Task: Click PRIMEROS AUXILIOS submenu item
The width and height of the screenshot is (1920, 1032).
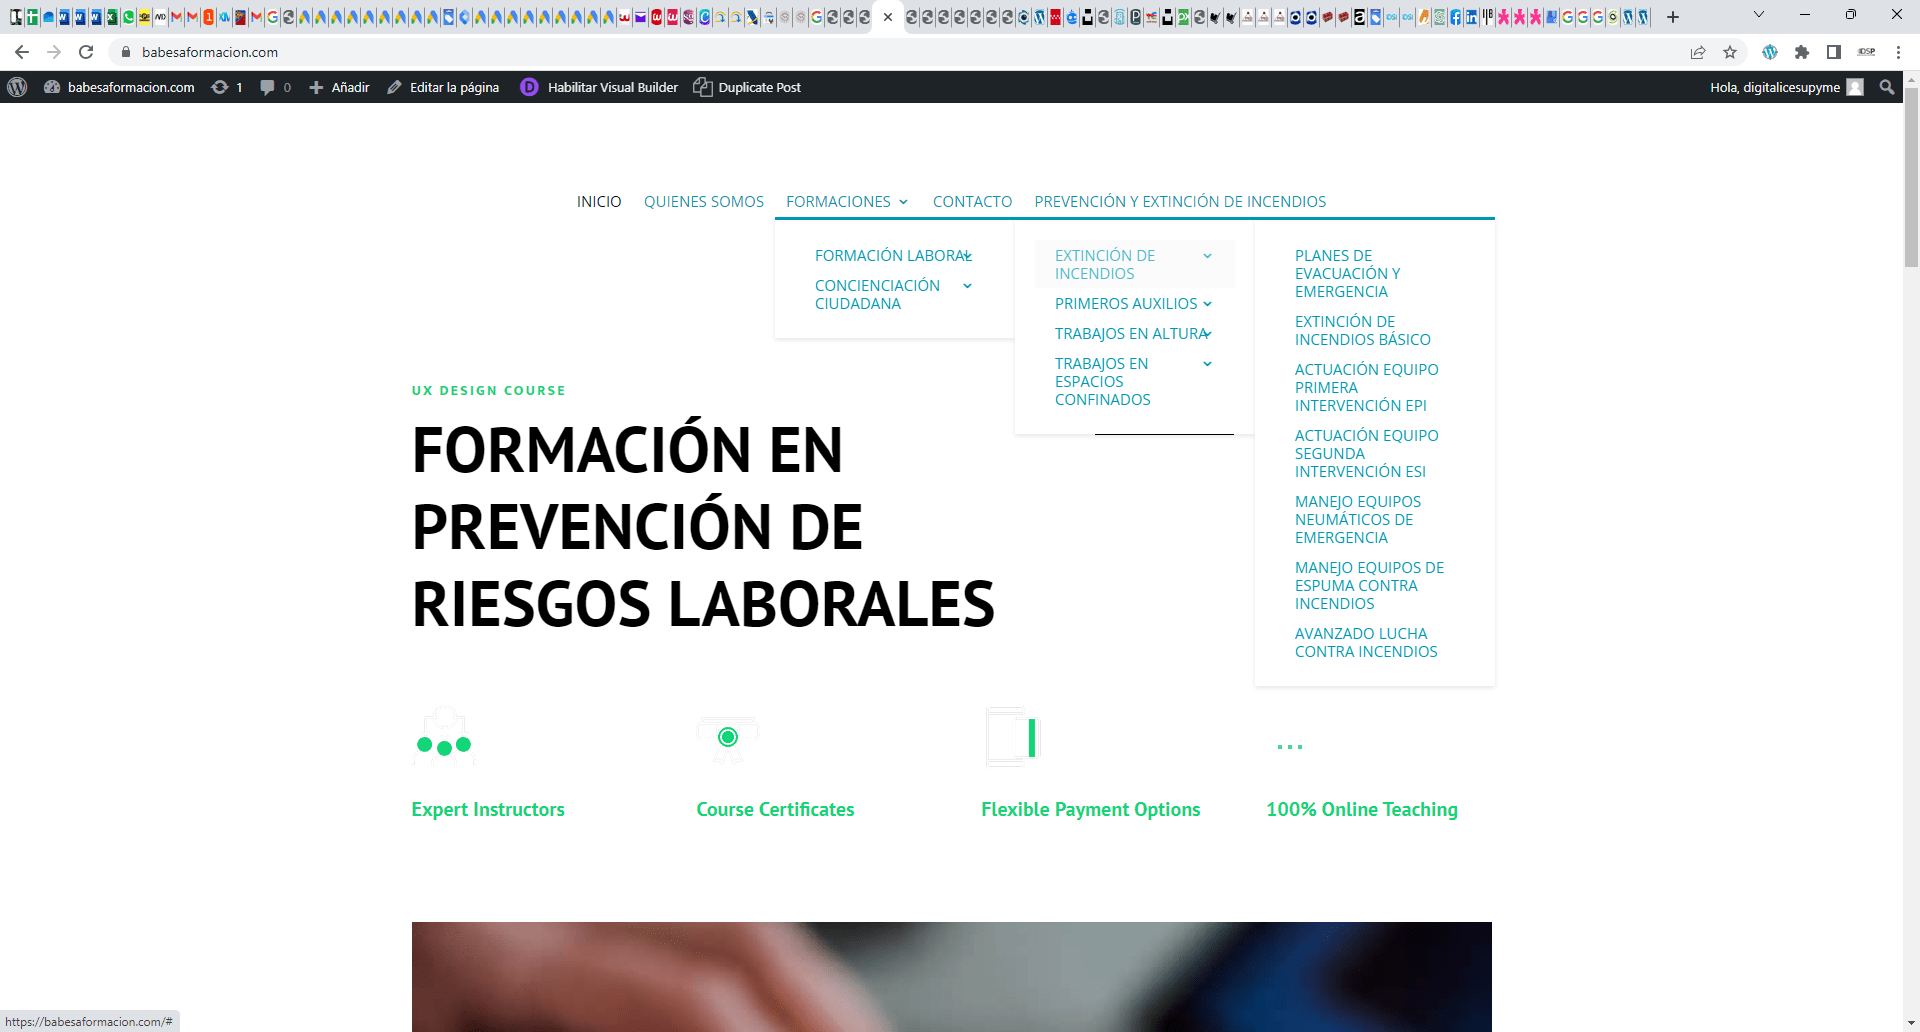Action: click(x=1126, y=304)
